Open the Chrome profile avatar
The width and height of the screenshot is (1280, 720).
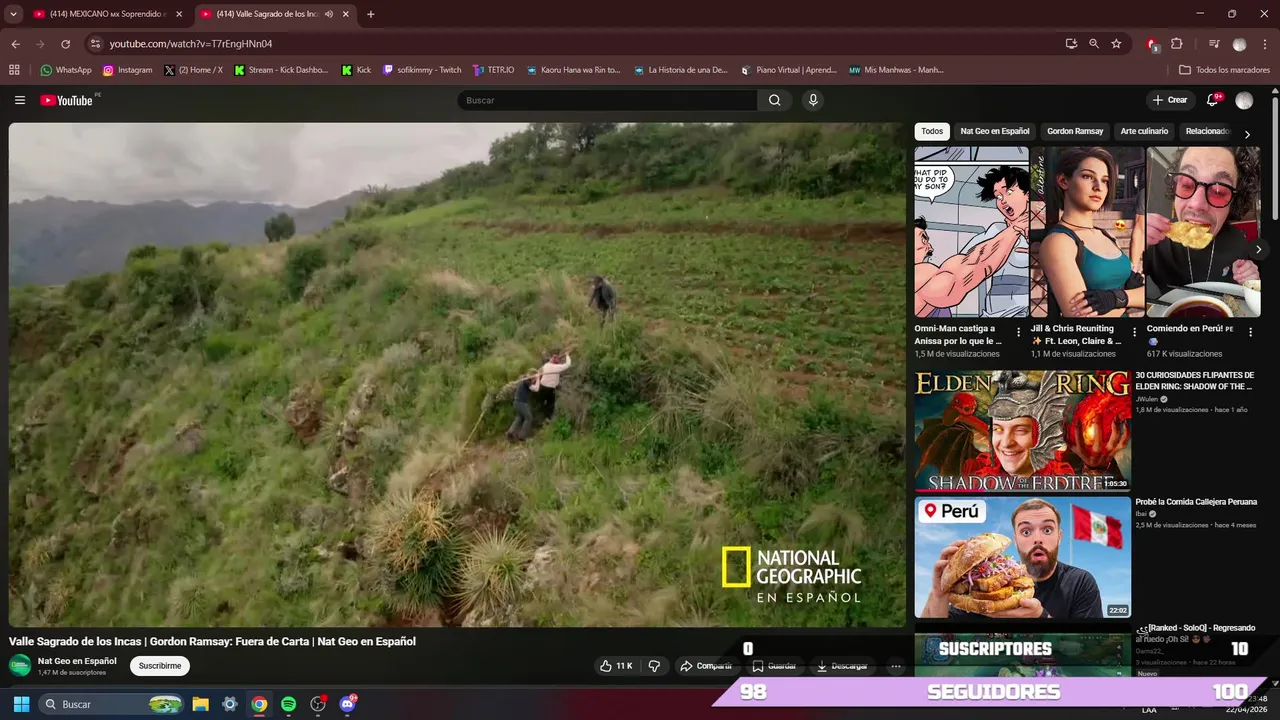click(1240, 44)
